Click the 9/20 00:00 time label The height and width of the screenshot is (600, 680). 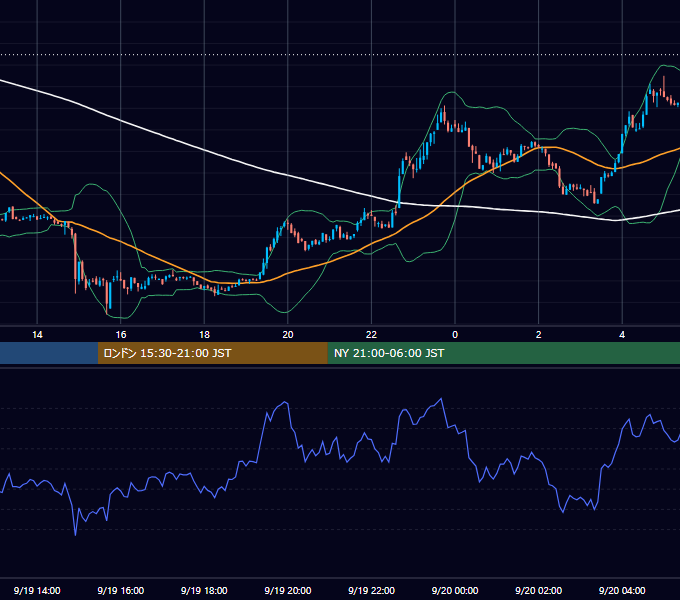click(455, 590)
